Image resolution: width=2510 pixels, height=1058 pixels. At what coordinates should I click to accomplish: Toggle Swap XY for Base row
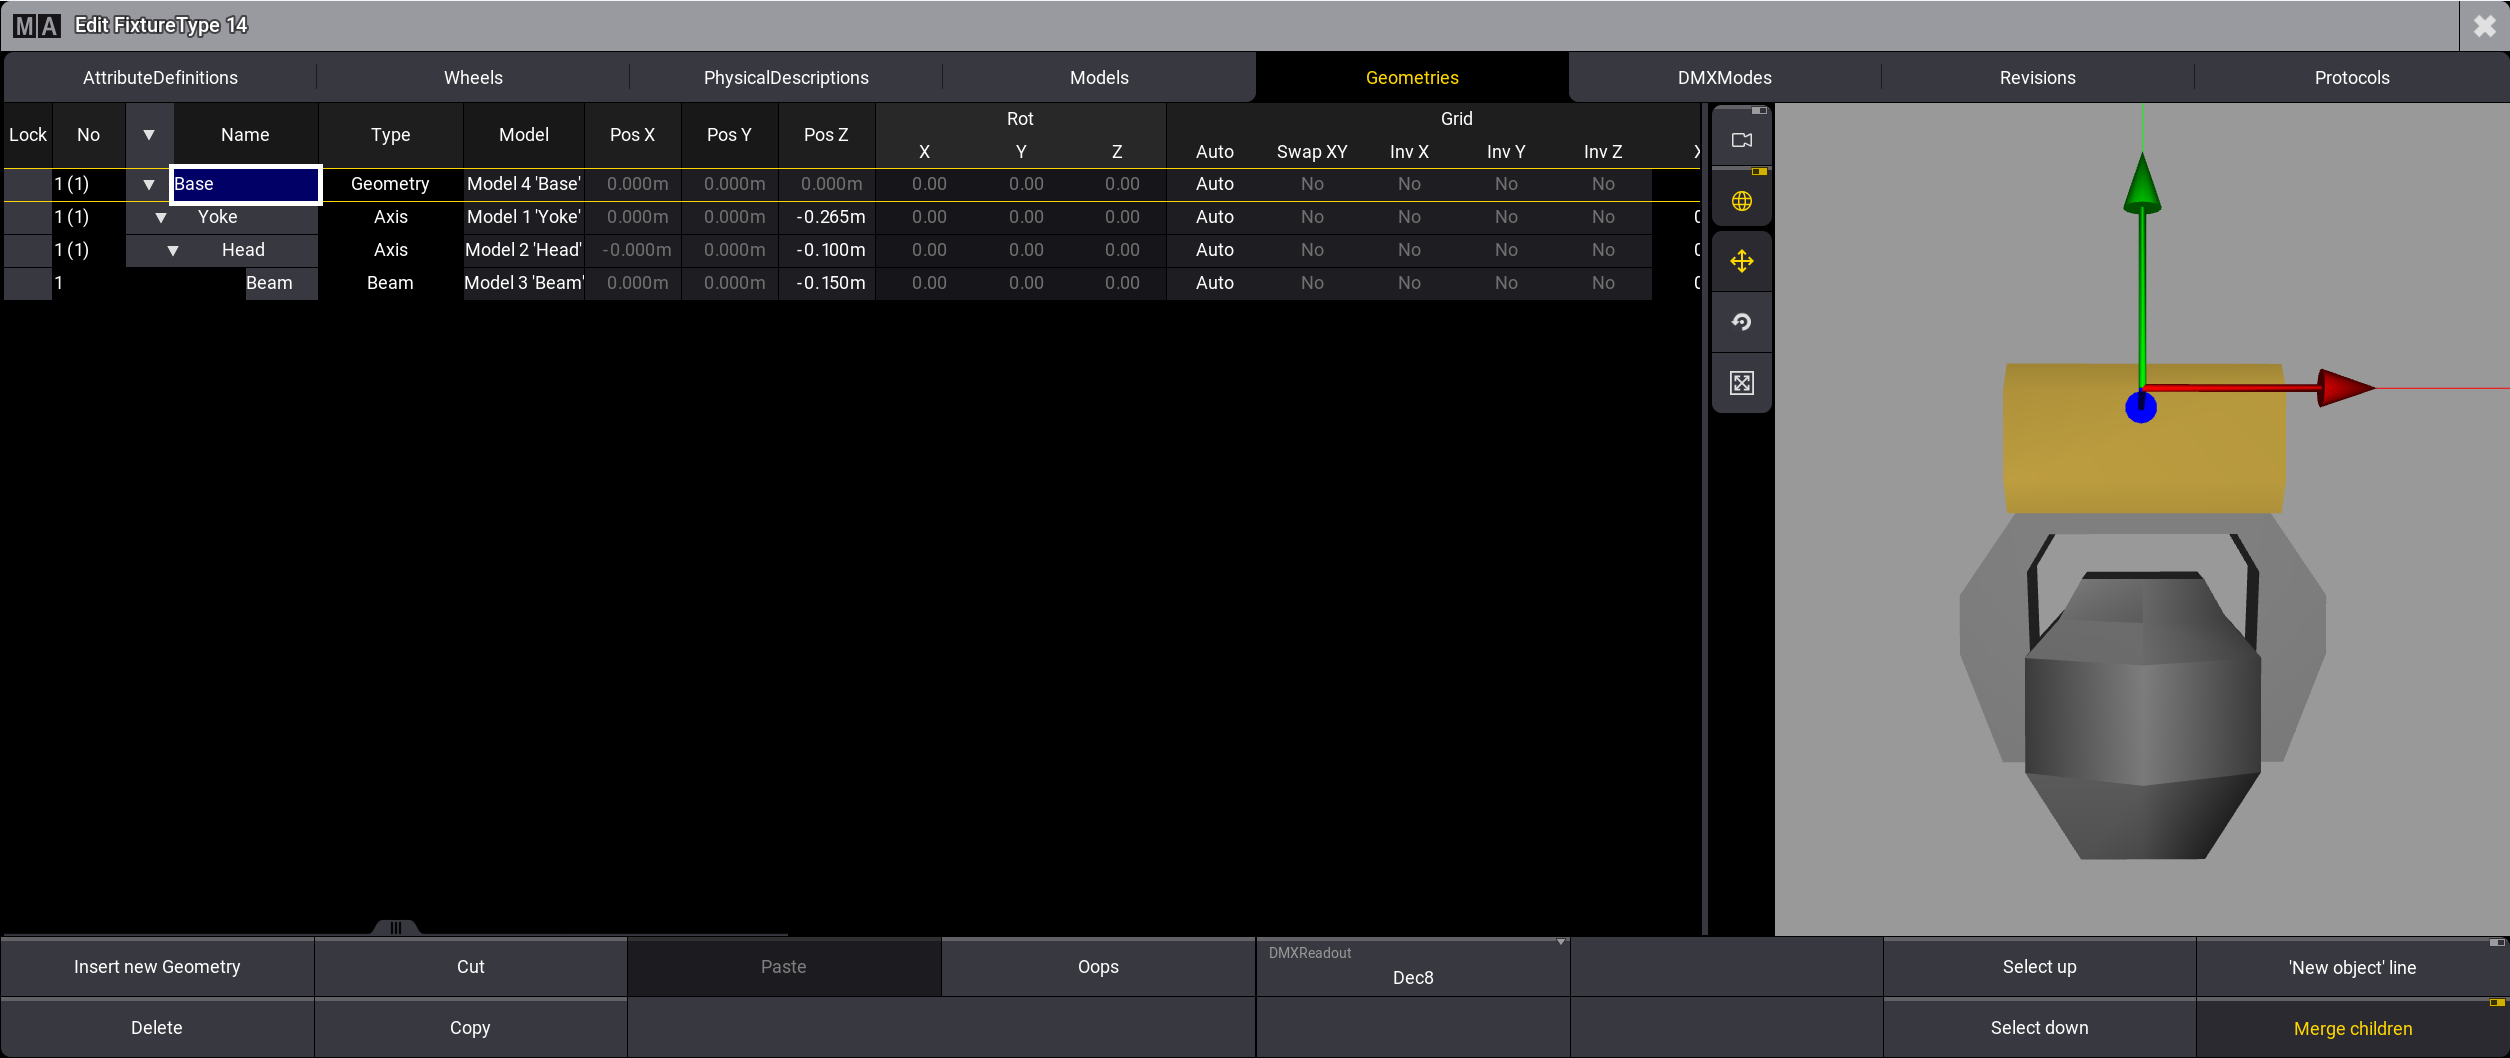pyautogui.click(x=1311, y=184)
